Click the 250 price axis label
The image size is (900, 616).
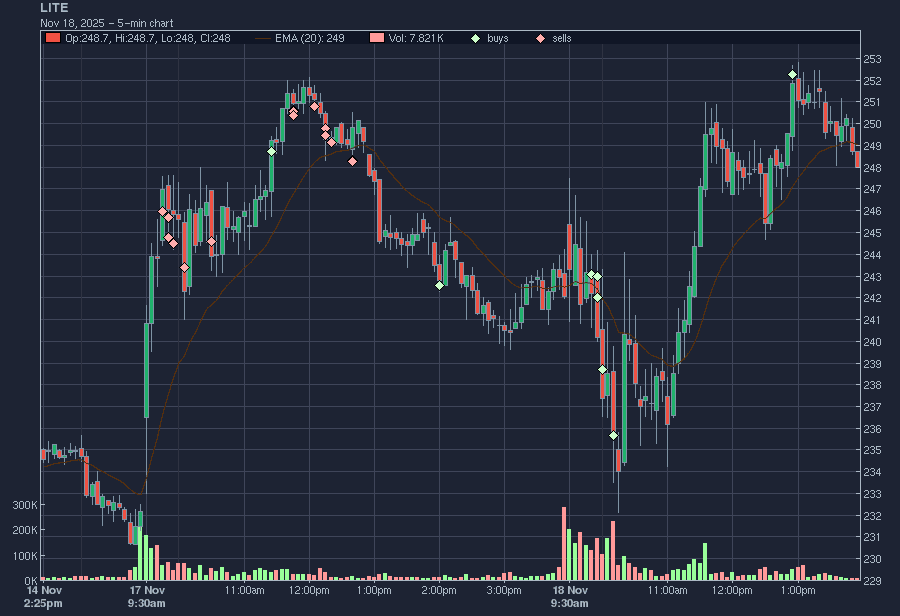(872, 124)
